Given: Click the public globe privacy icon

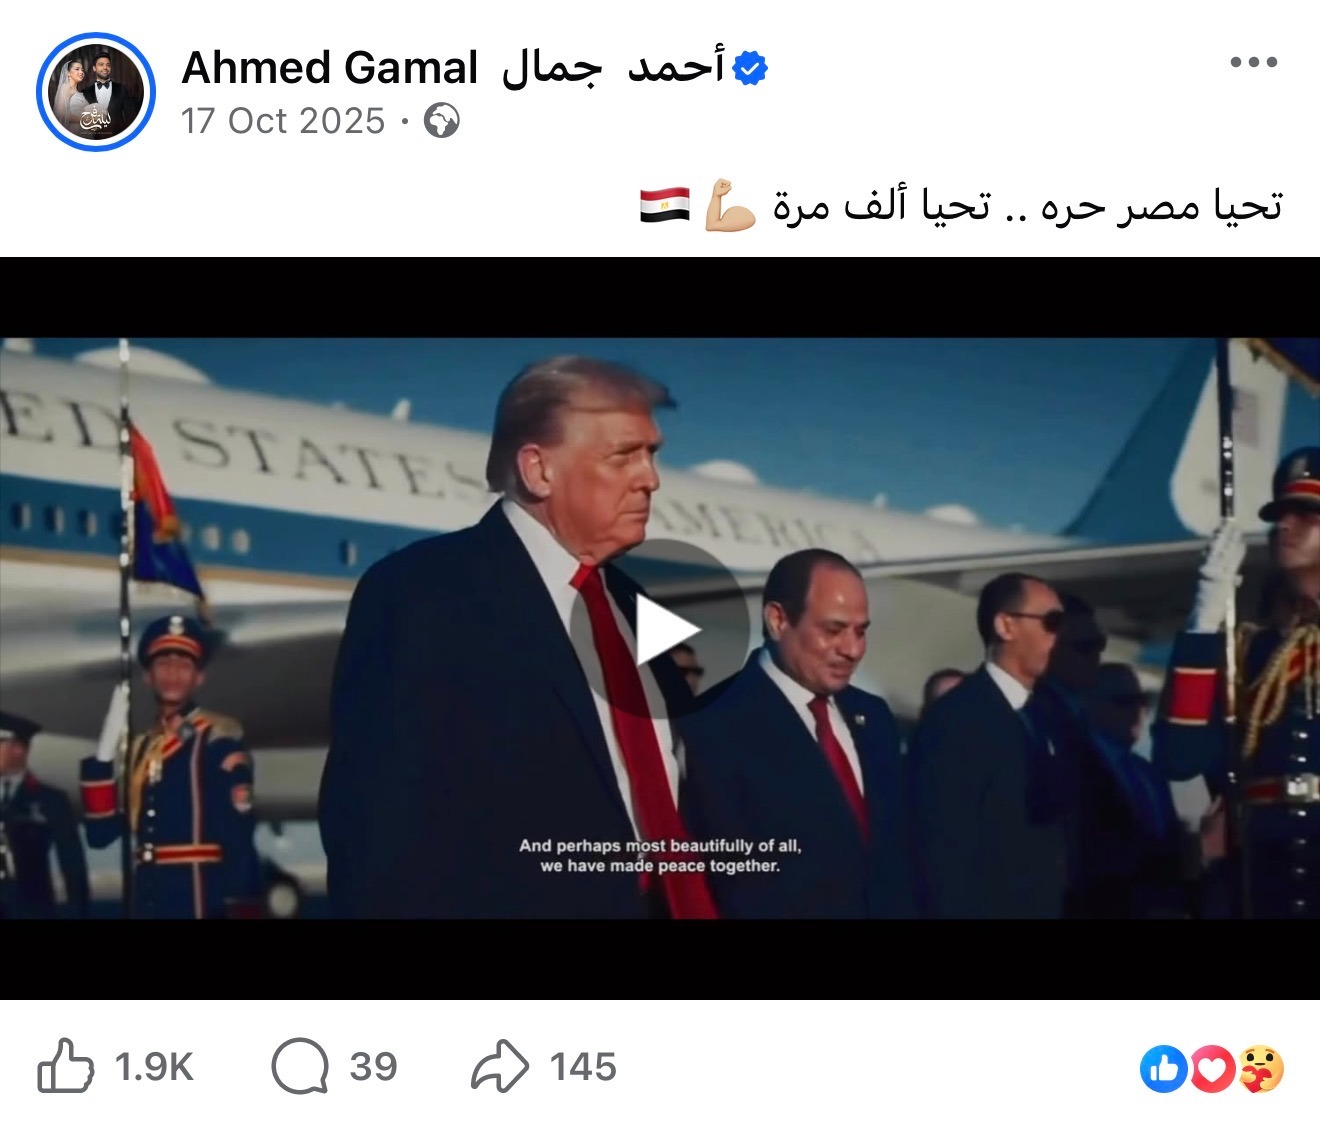Looking at the screenshot, I should coord(442,122).
